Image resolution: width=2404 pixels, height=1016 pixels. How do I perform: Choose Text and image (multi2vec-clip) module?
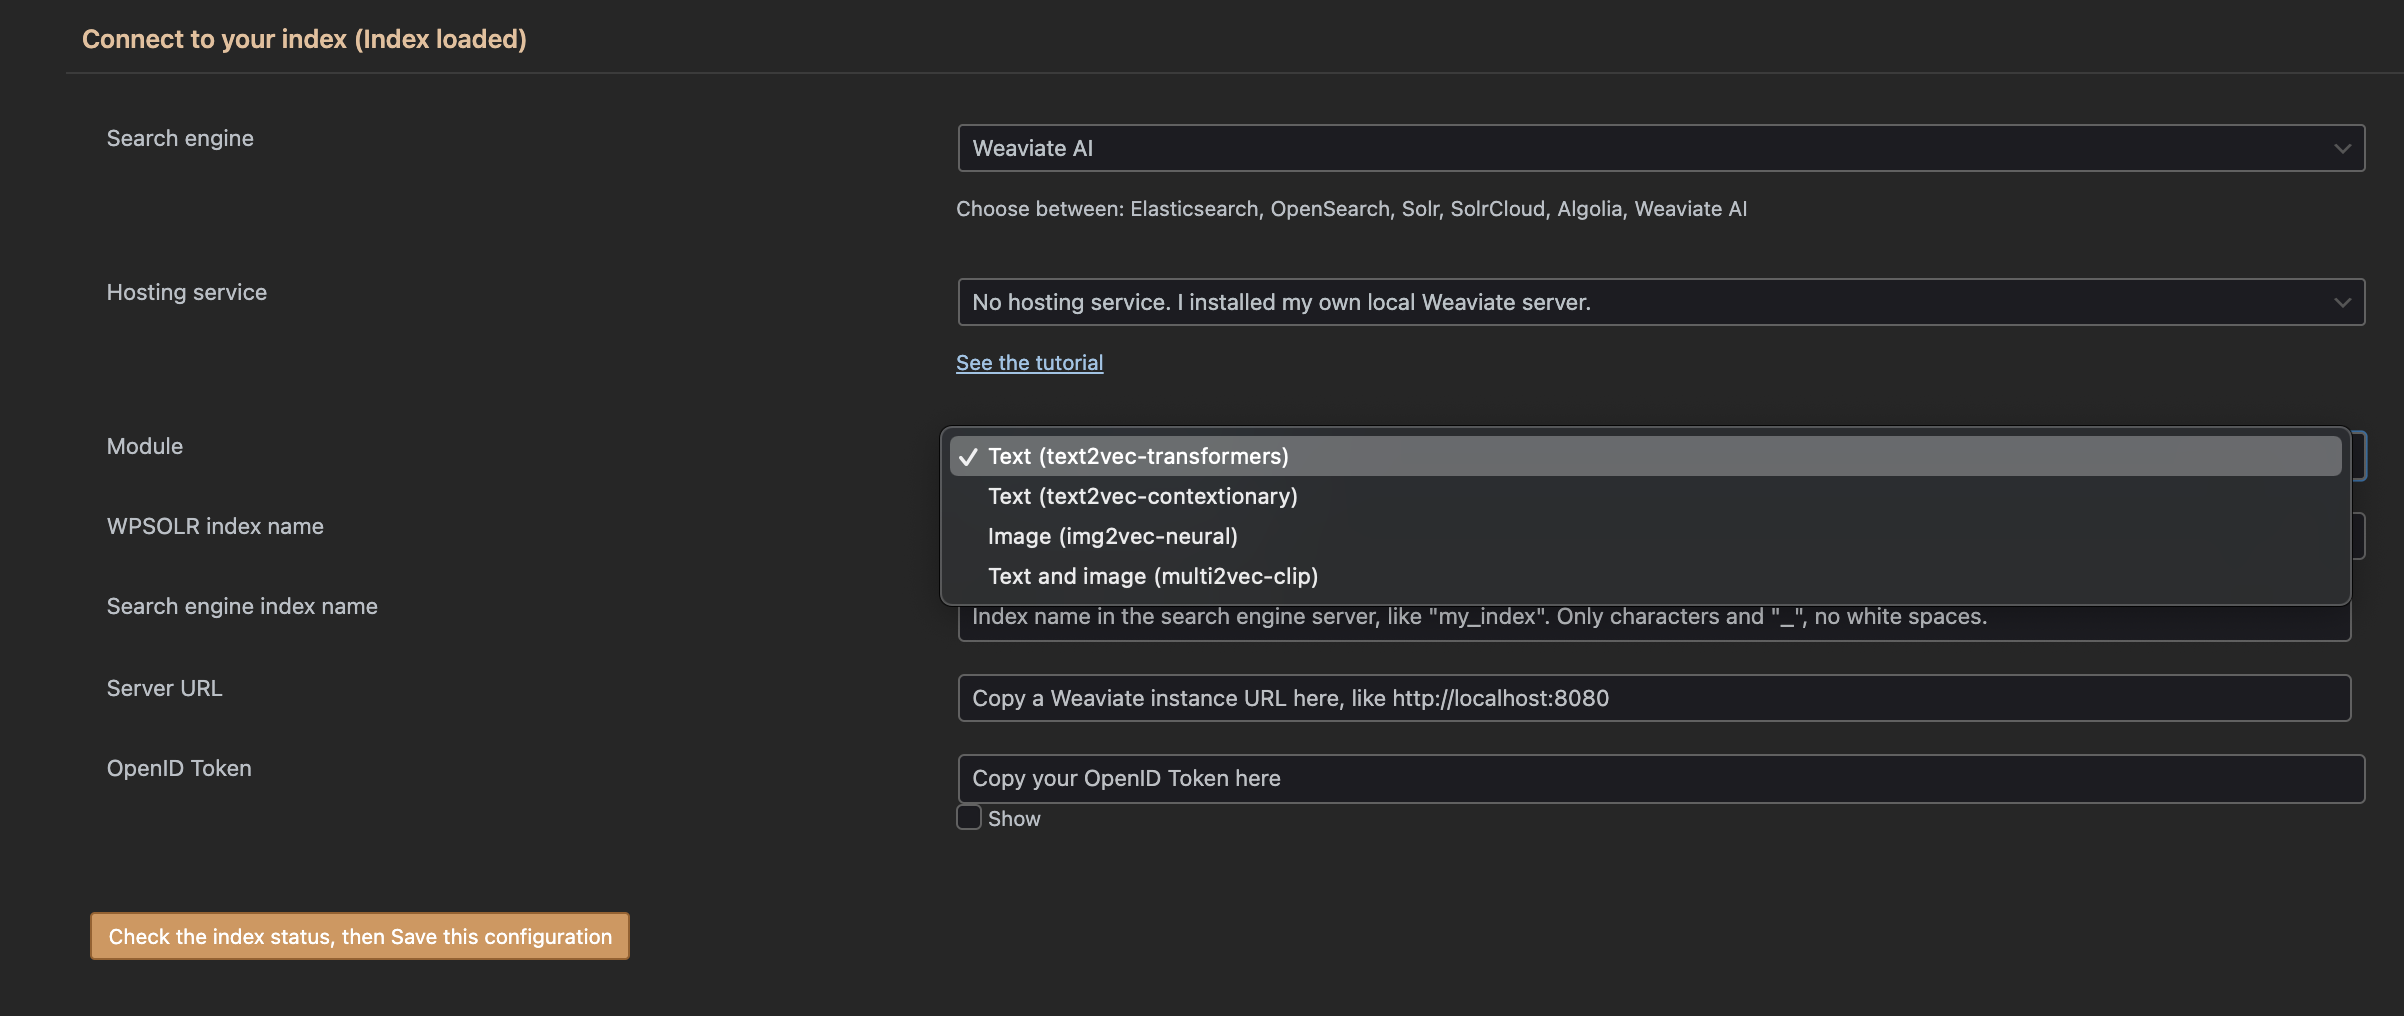click(x=1153, y=575)
